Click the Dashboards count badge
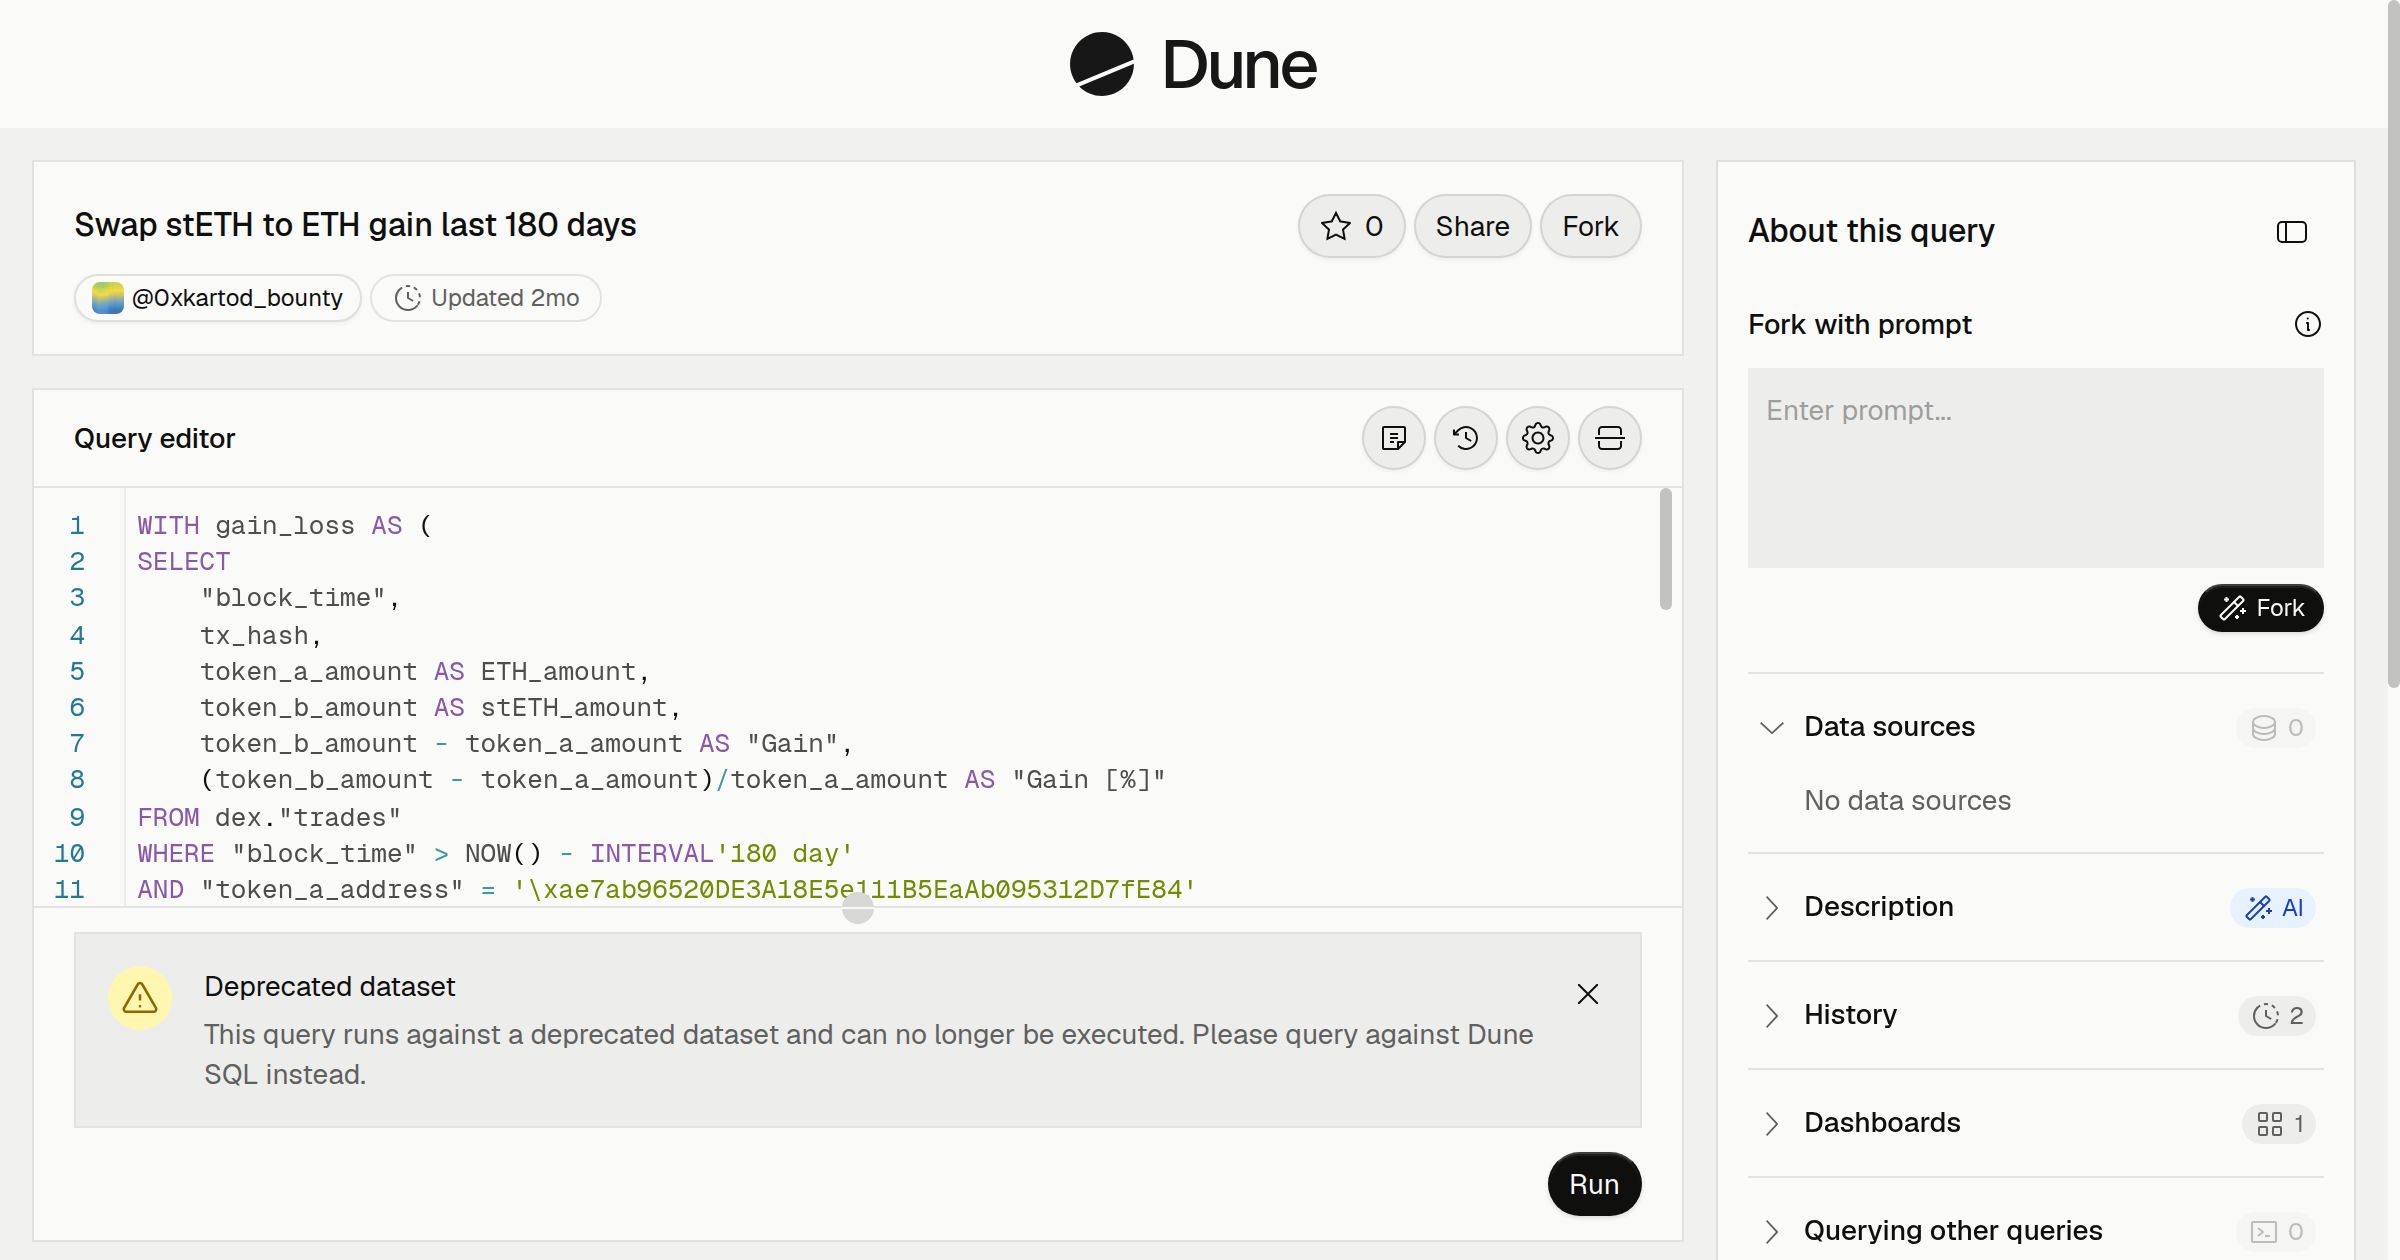The height and width of the screenshot is (1260, 2400). (x=2279, y=1123)
